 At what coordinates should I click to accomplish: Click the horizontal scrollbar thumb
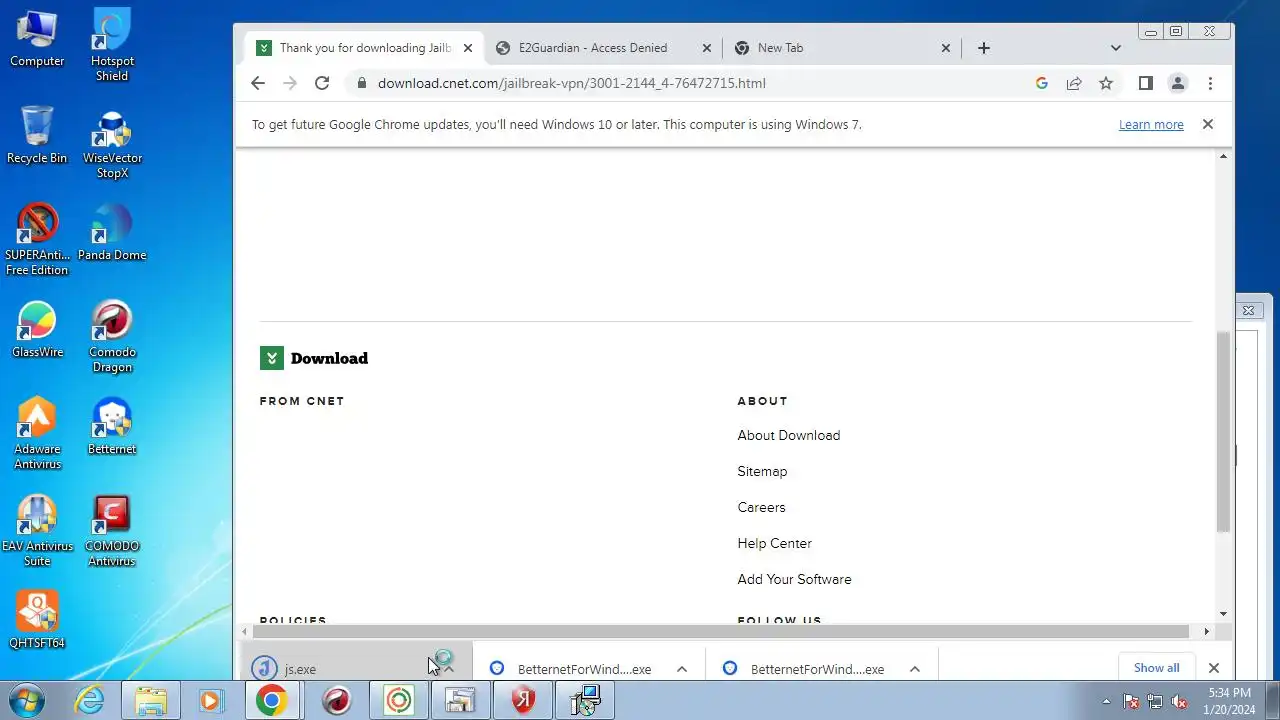(x=721, y=631)
